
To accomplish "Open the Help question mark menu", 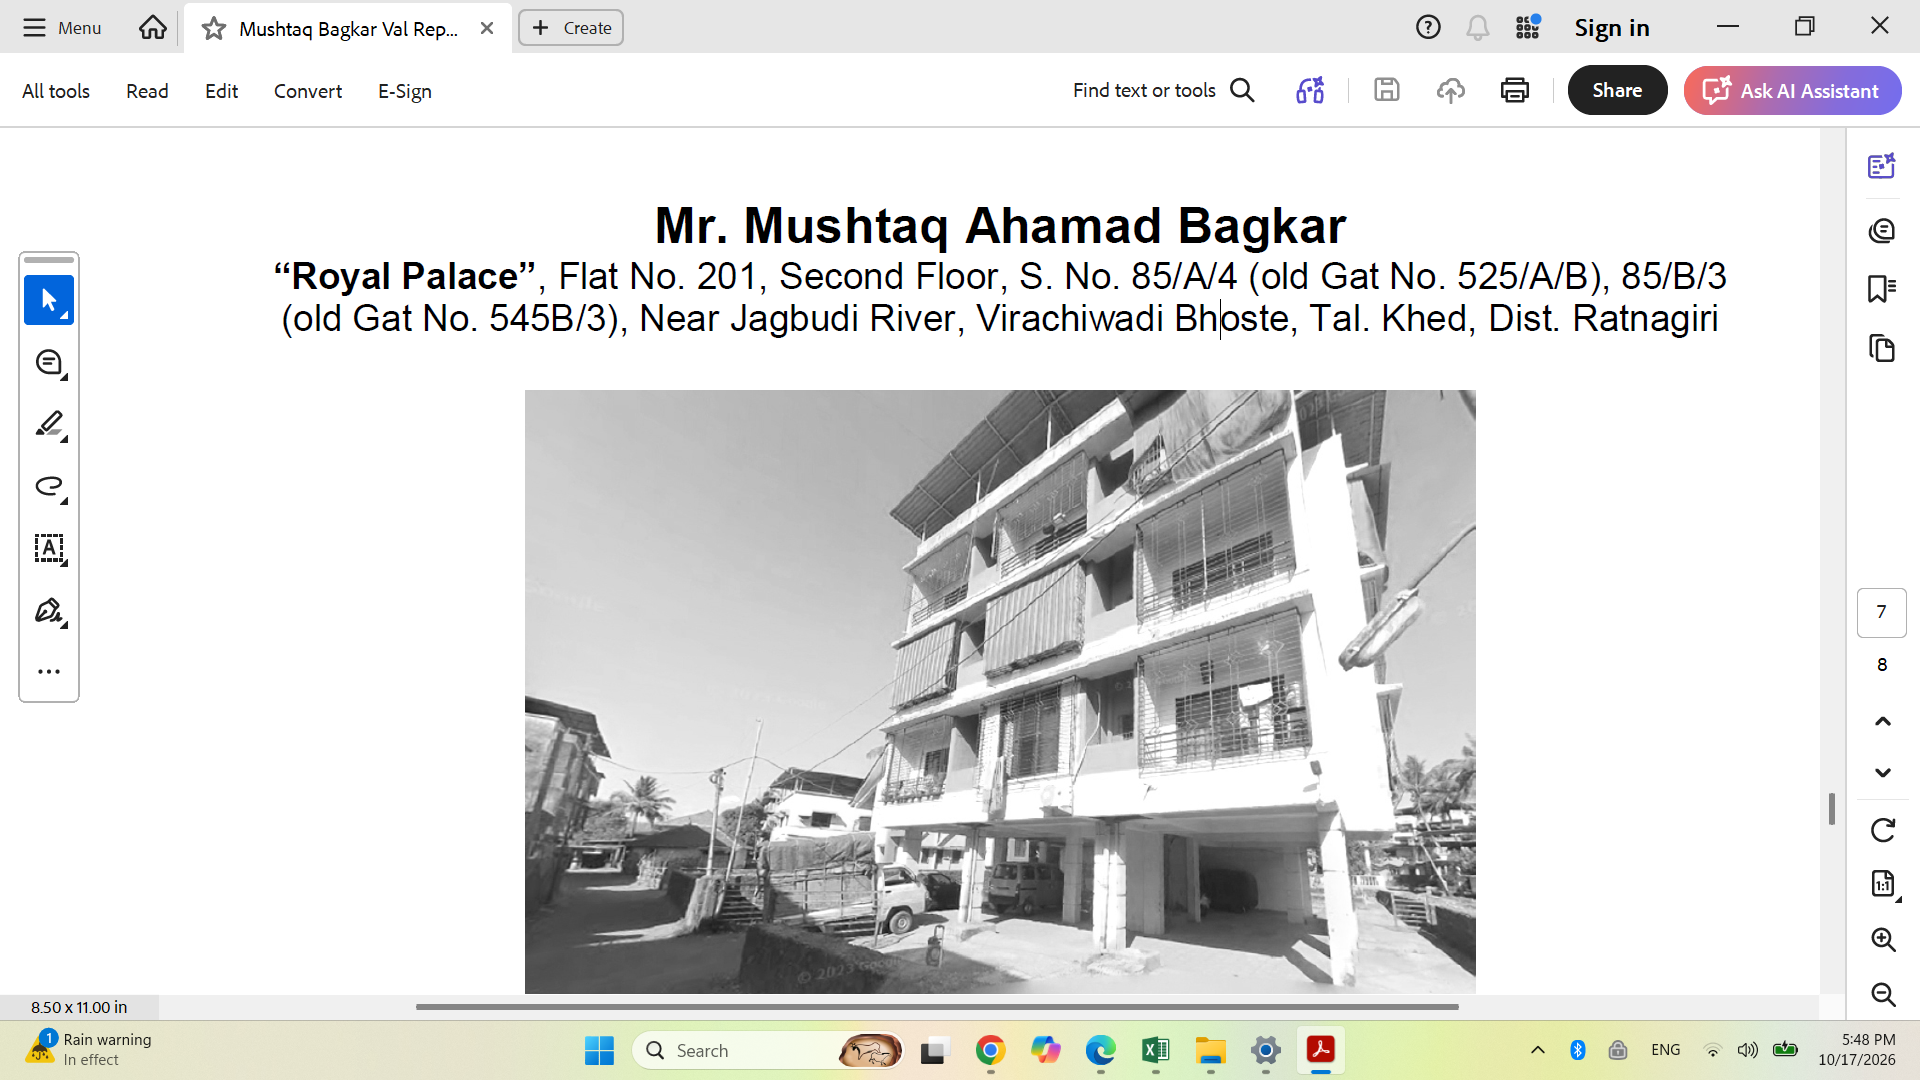I will coord(1428,28).
